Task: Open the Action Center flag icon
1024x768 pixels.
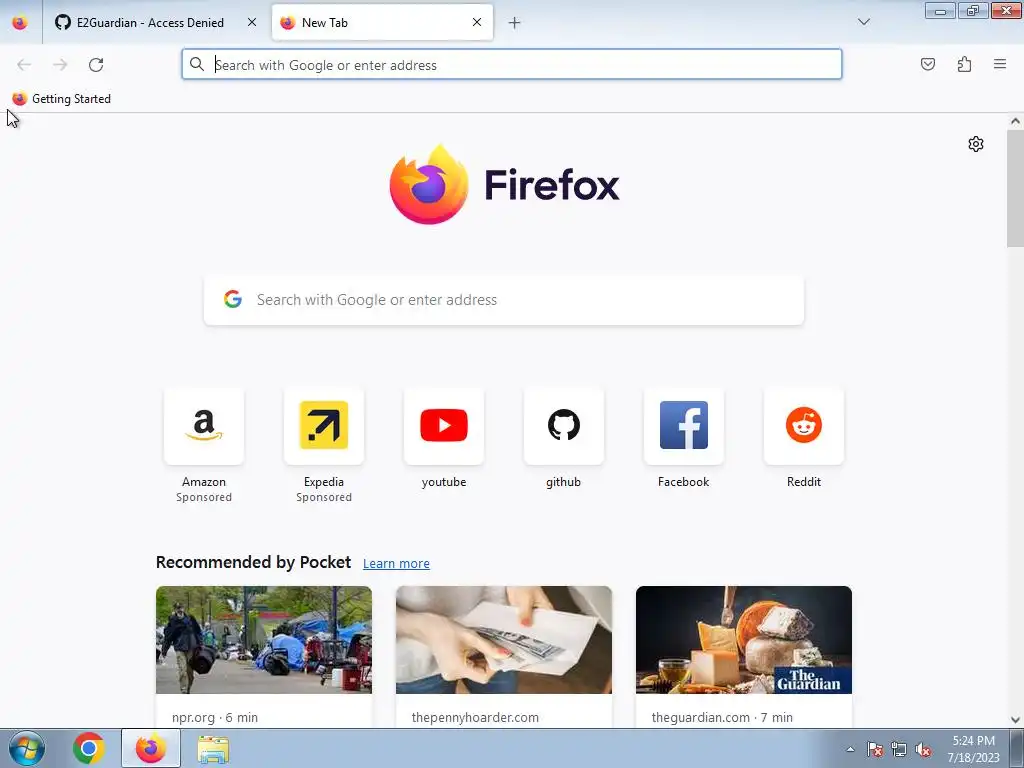Action: point(875,750)
